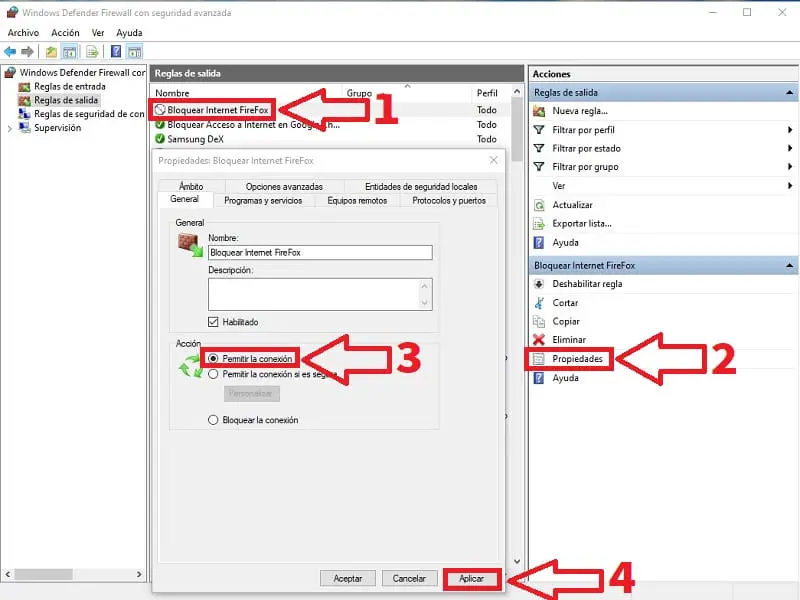800x600 pixels.
Task: Toggle the console tree toolbar icon
Action: 69,52
